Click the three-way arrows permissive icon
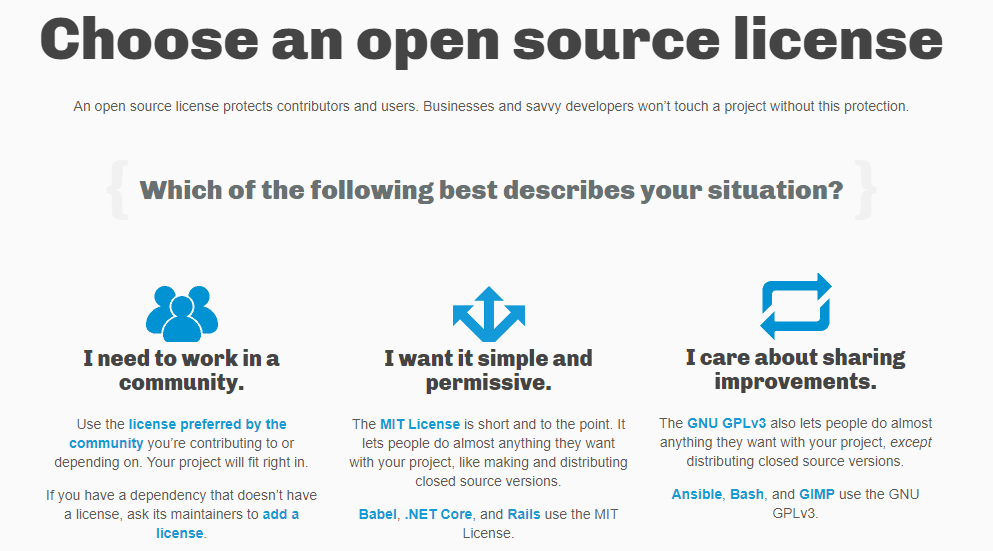The width and height of the screenshot is (993, 551). click(488, 312)
